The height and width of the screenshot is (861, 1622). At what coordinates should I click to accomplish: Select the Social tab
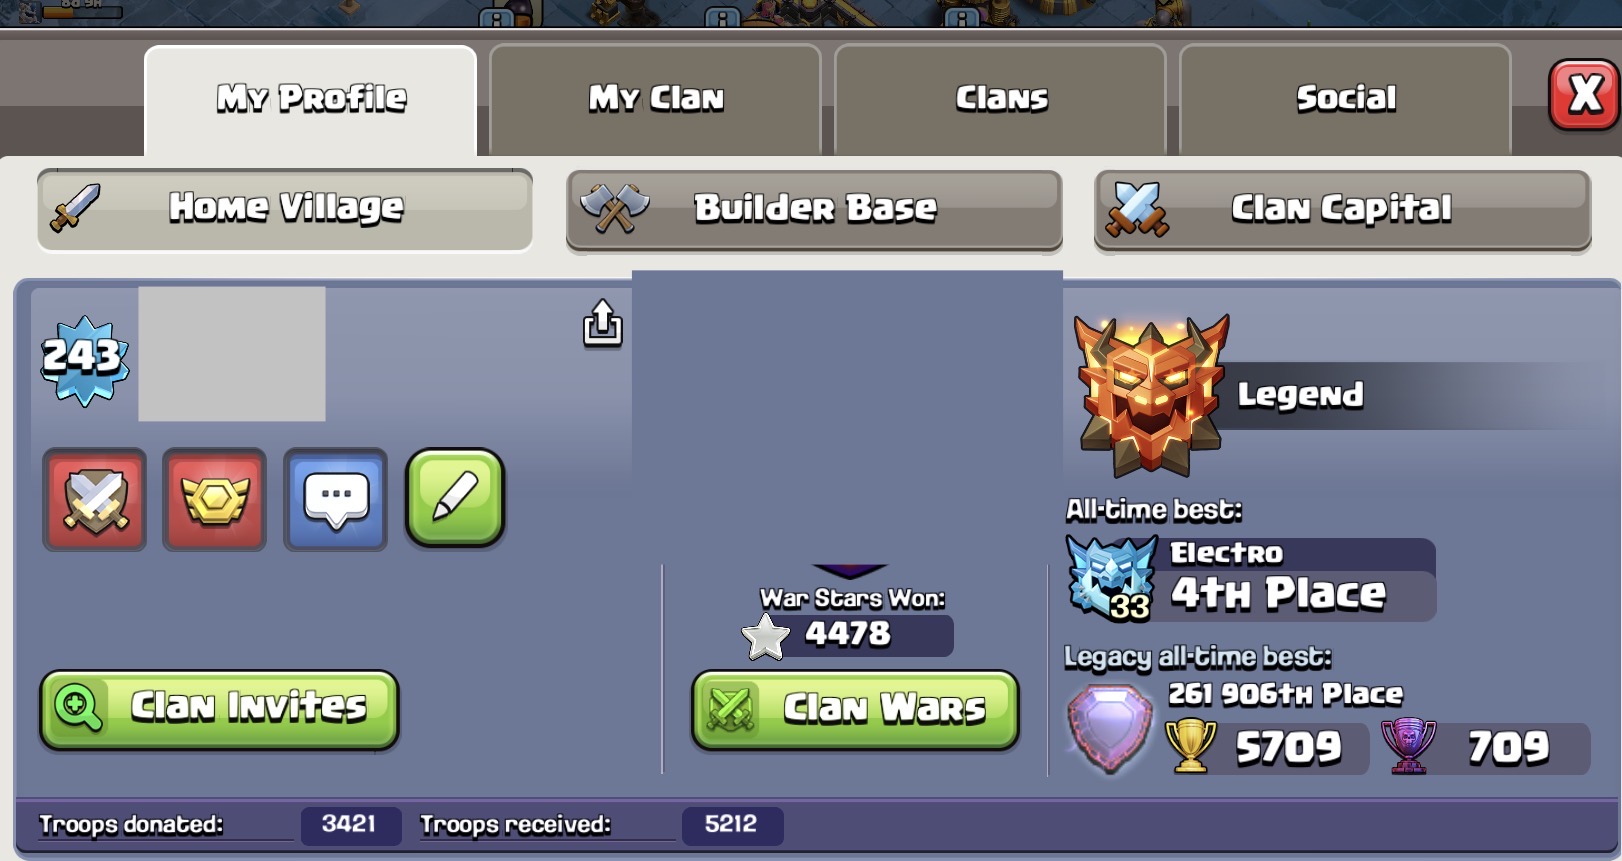coord(1345,100)
